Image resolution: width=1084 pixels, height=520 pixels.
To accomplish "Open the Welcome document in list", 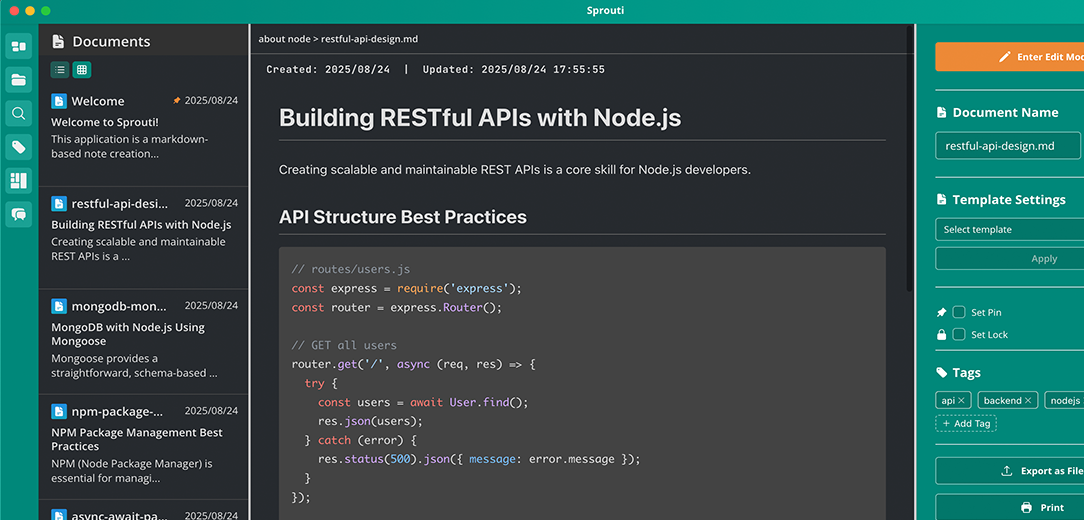I will coord(144,126).
